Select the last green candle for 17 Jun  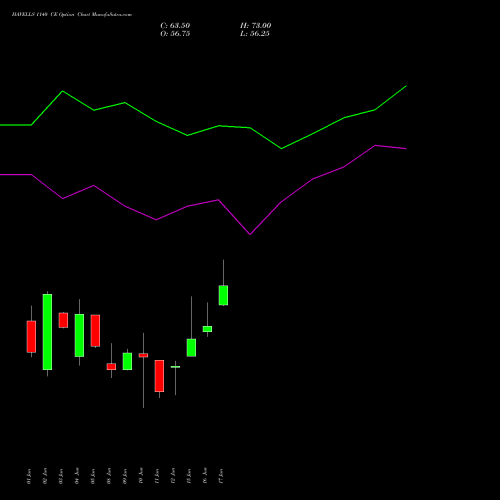point(223,295)
